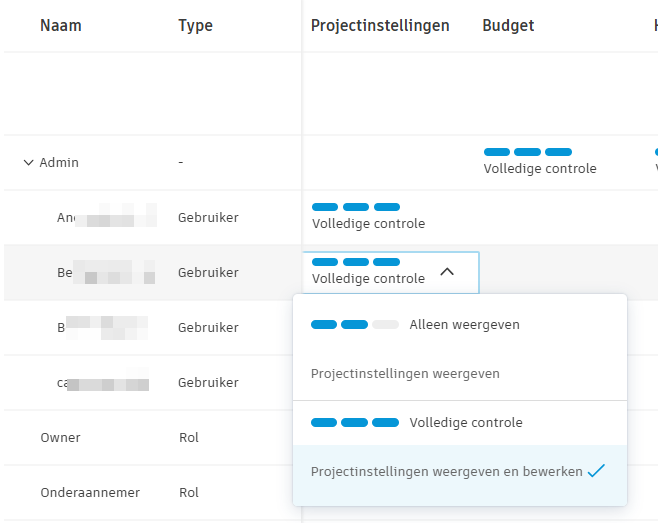
Task: Click the checkmark next to weergeven en bewerken
Action: coord(597,472)
